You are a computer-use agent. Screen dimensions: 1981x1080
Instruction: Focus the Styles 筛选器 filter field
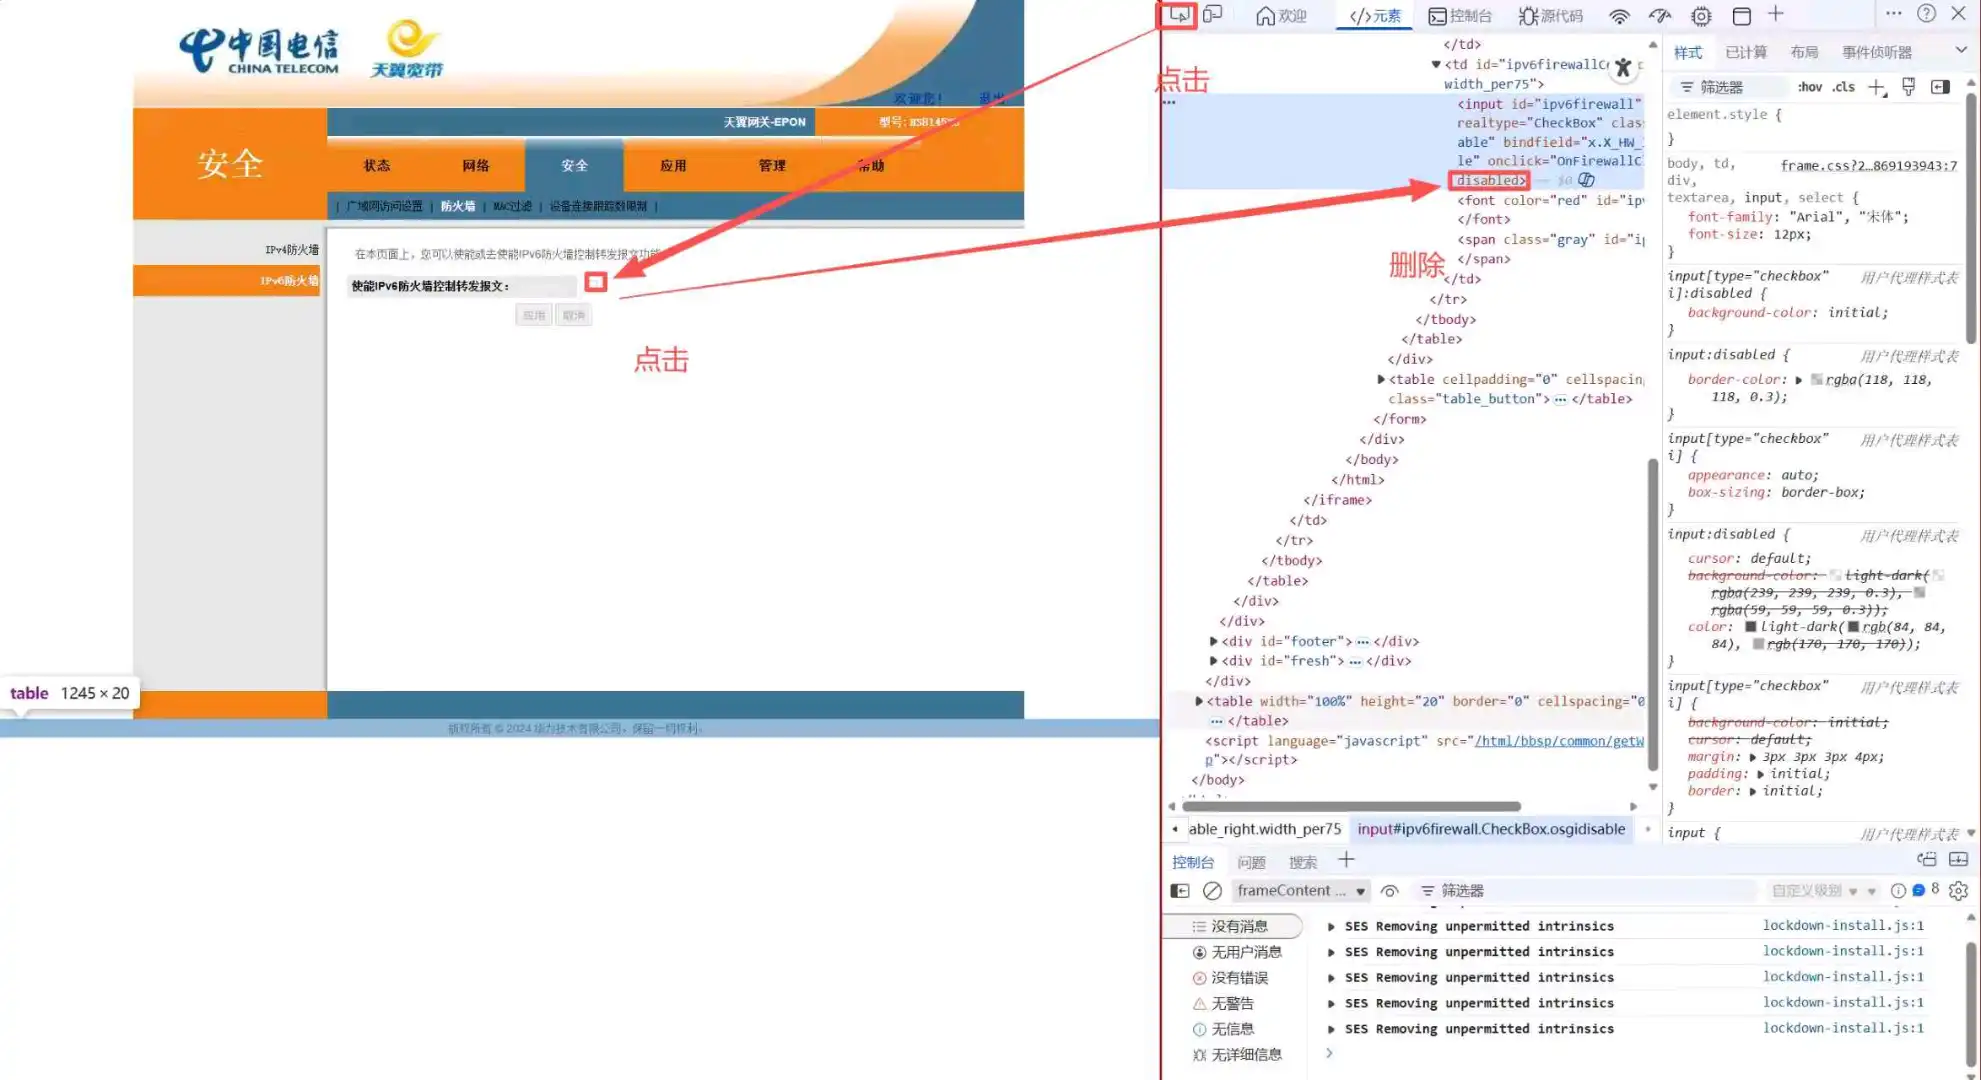[x=1730, y=88]
